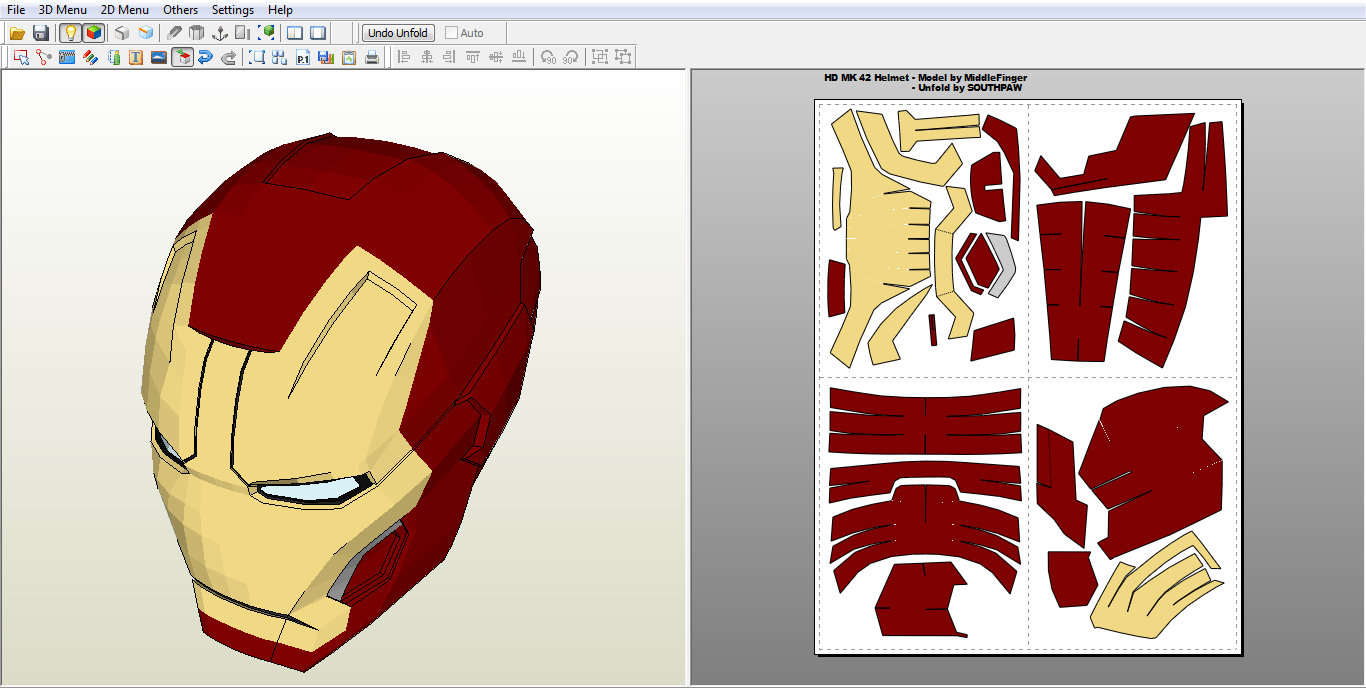Image resolution: width=1366 pixels, height=688 pixels.
Task: Select the grey solid cube view icon
Action: coord(122,33)
